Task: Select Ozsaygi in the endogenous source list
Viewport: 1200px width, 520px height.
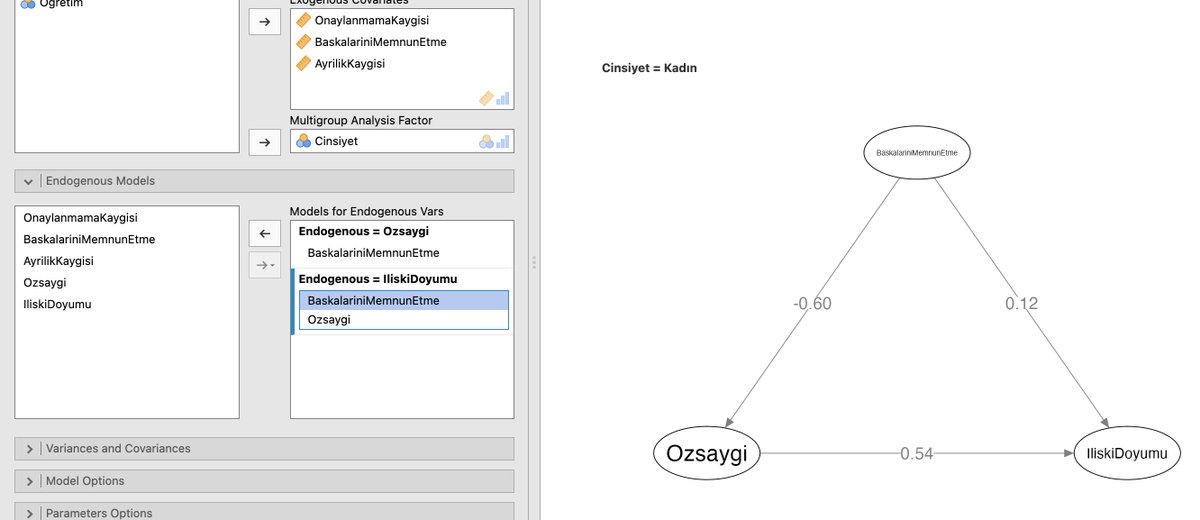Action: 45,283
